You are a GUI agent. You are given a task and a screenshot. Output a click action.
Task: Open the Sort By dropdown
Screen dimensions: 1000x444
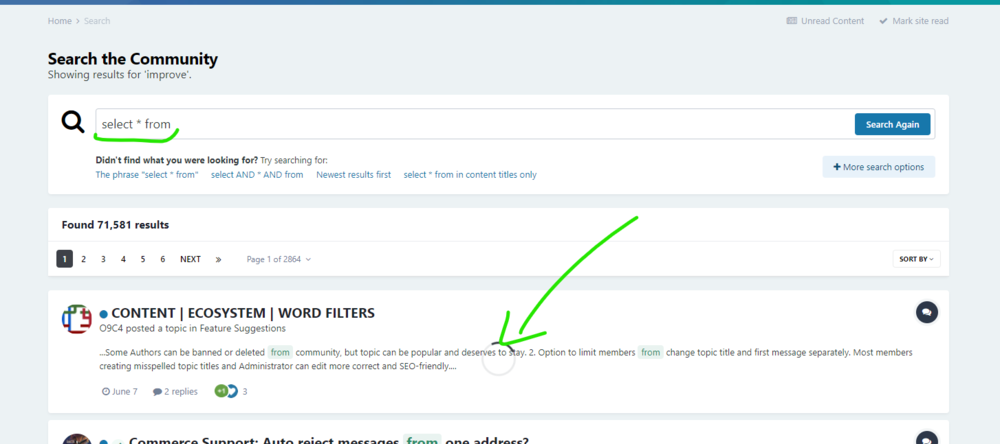tap(916, 259)
